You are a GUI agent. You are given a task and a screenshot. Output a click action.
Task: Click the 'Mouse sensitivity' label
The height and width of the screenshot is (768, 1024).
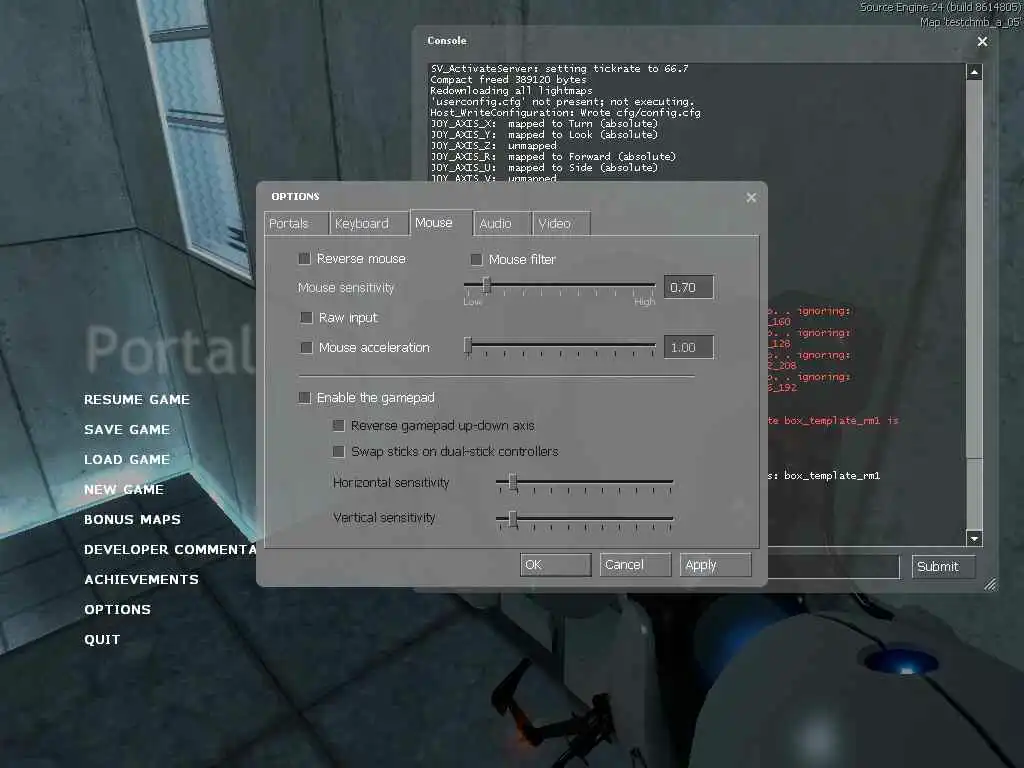coord(346,288)
